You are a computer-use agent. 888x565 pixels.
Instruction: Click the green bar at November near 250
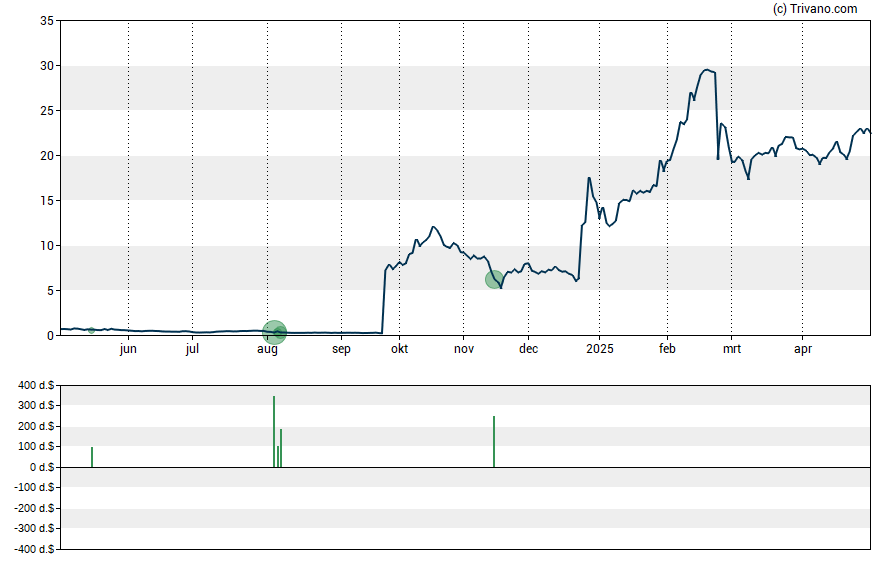tap(494, 442)
